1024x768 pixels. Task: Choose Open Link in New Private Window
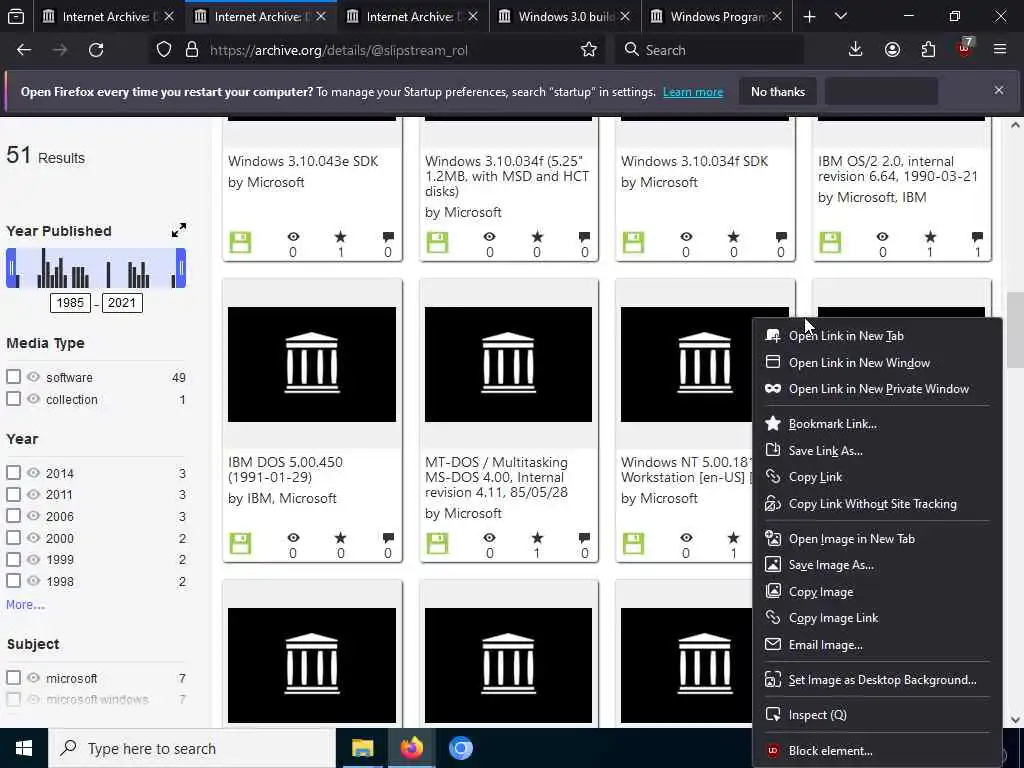pyautogui.click(x=877, y=389)
